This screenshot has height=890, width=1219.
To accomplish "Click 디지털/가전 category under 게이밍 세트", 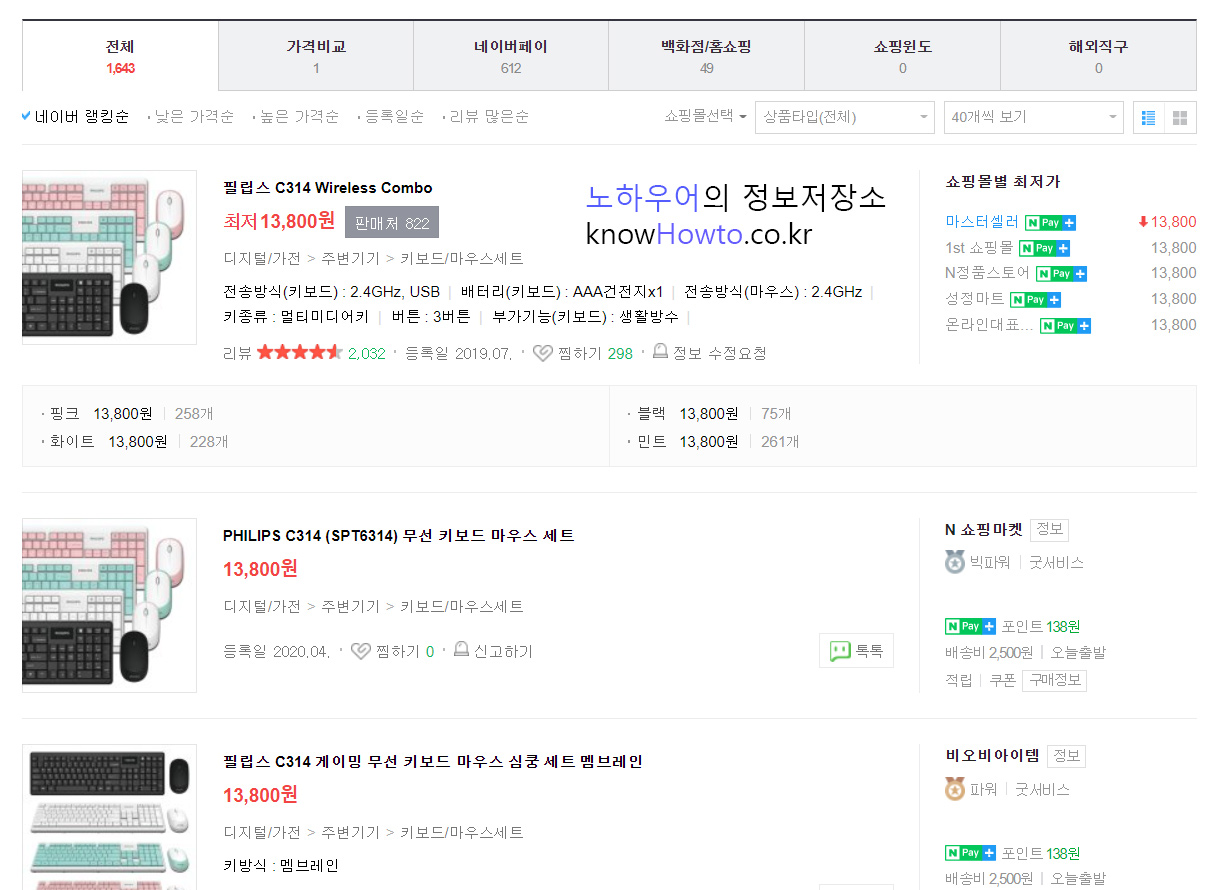I will [262, 832].
